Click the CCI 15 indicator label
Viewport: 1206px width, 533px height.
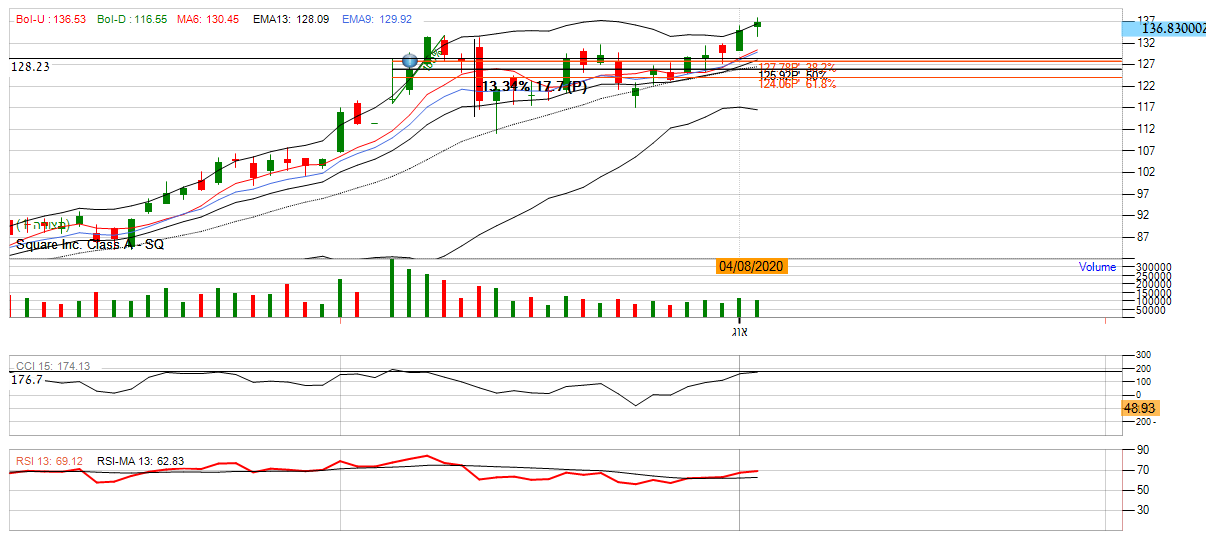tap(52, 366)
